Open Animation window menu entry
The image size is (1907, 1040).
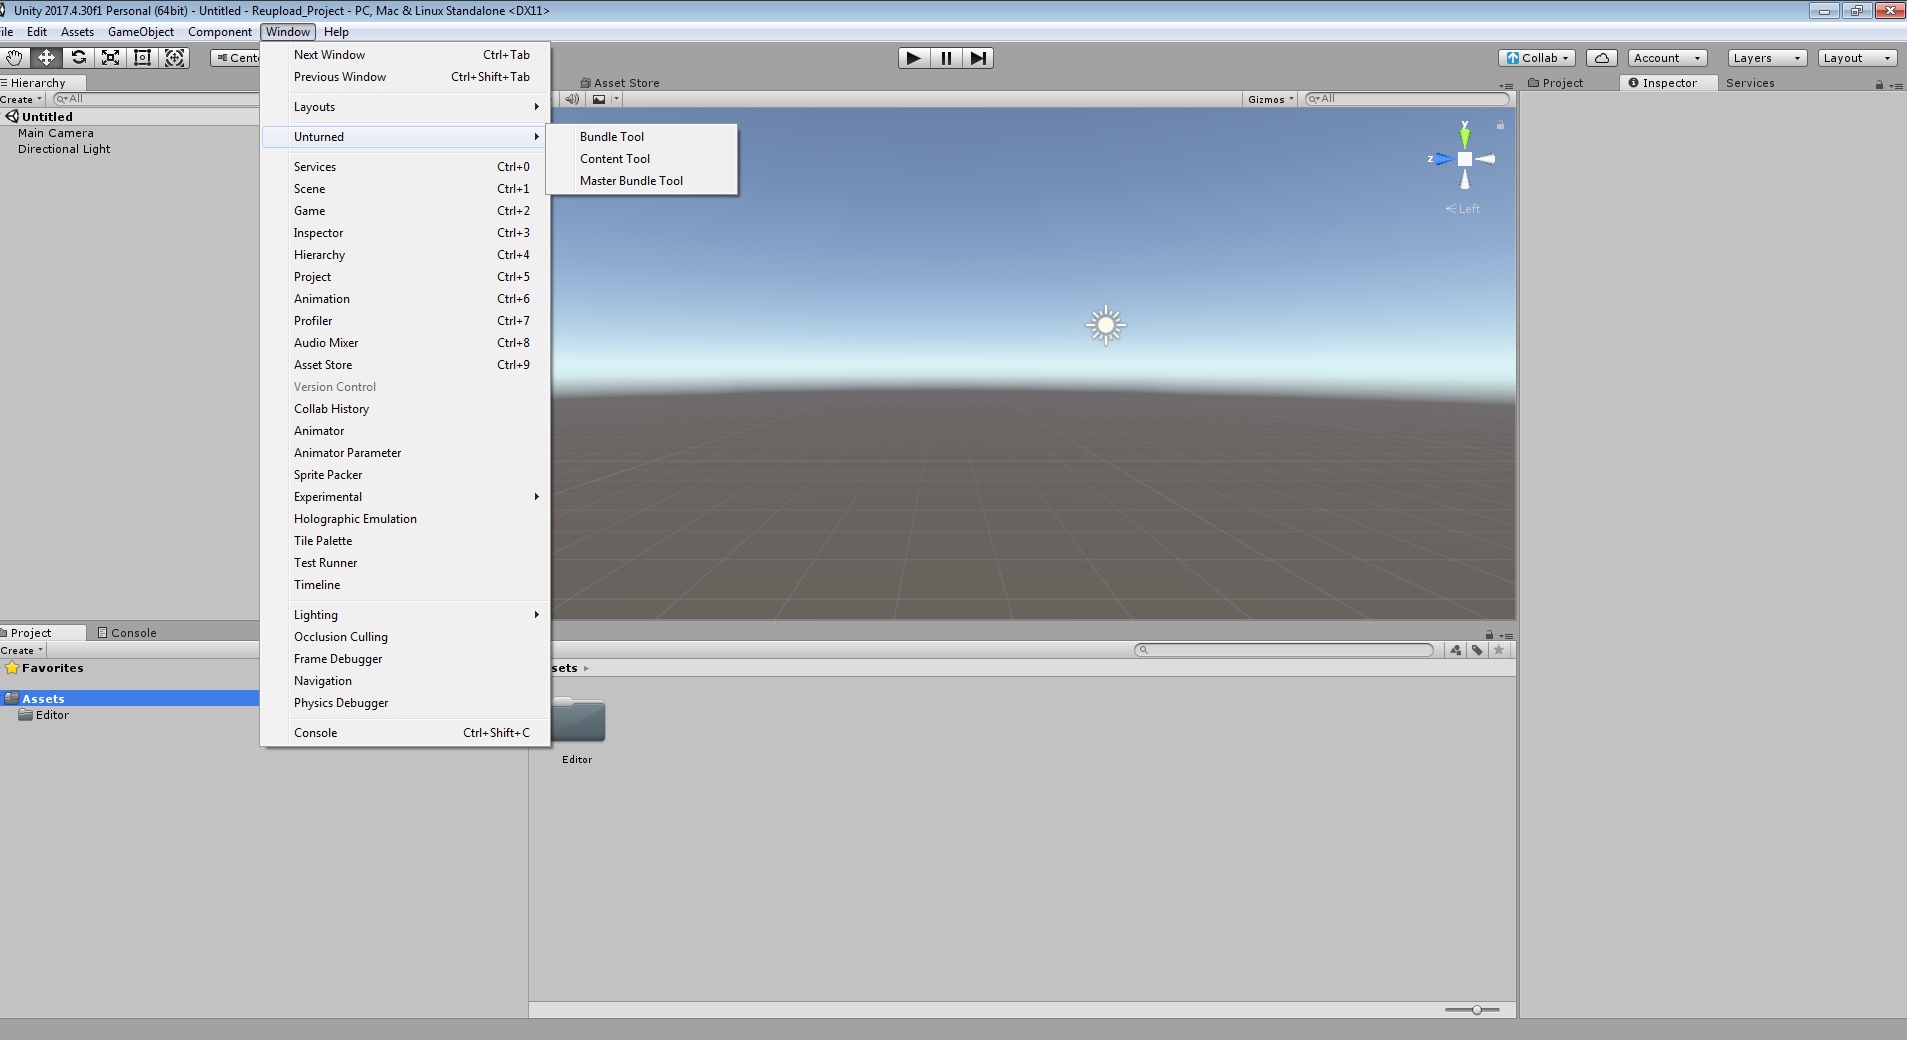[x=405, y=299]
